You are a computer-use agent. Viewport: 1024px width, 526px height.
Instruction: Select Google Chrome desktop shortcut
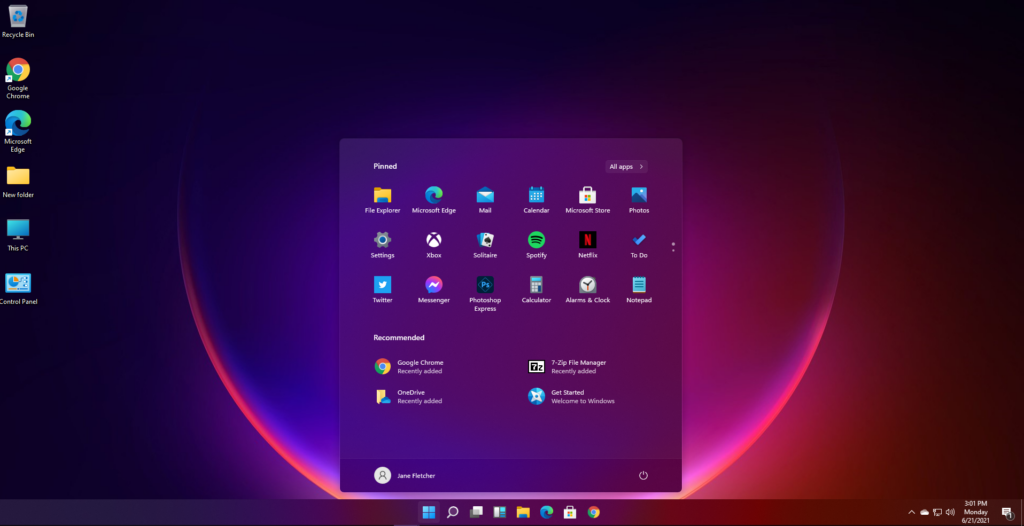[18, 79]
